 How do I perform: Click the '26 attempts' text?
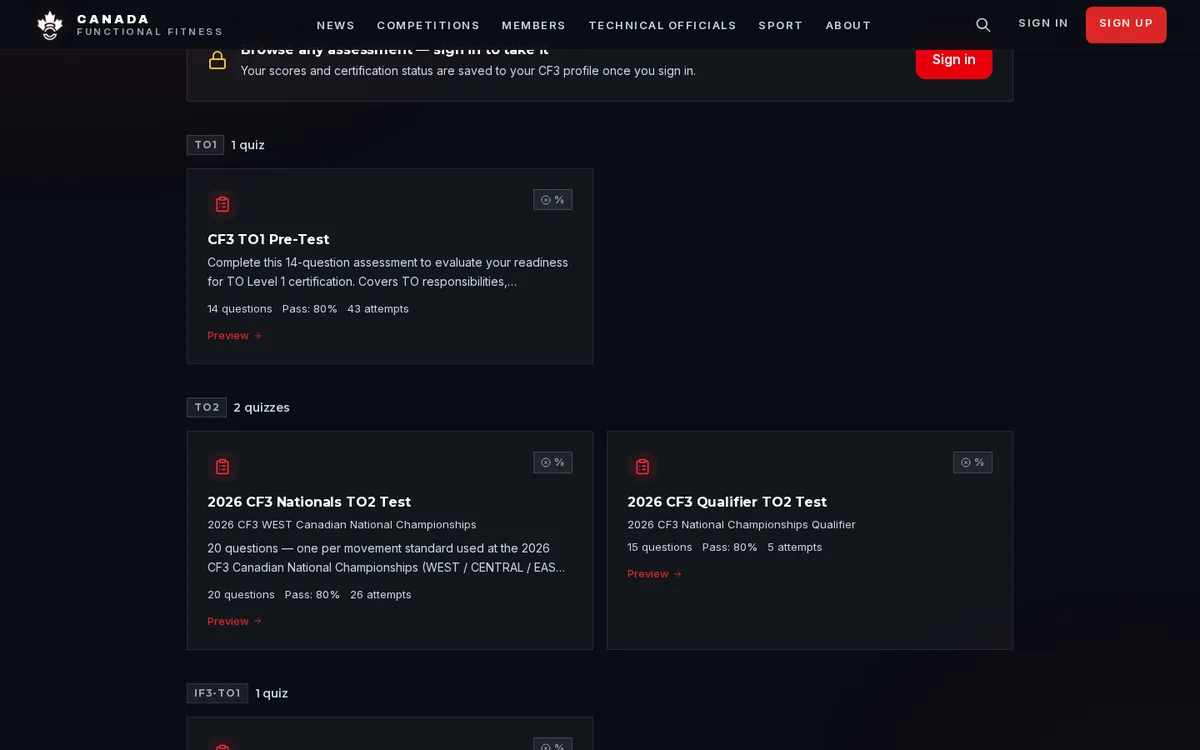(x=381, y=595)
